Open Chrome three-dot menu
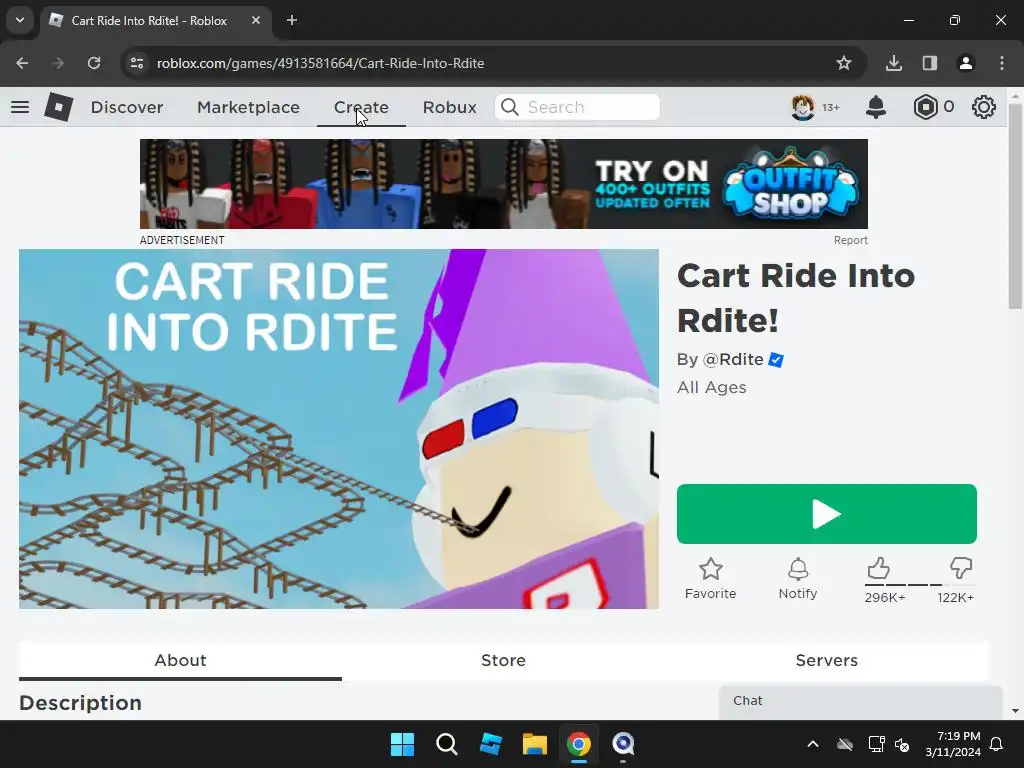 click(1002, 63)
